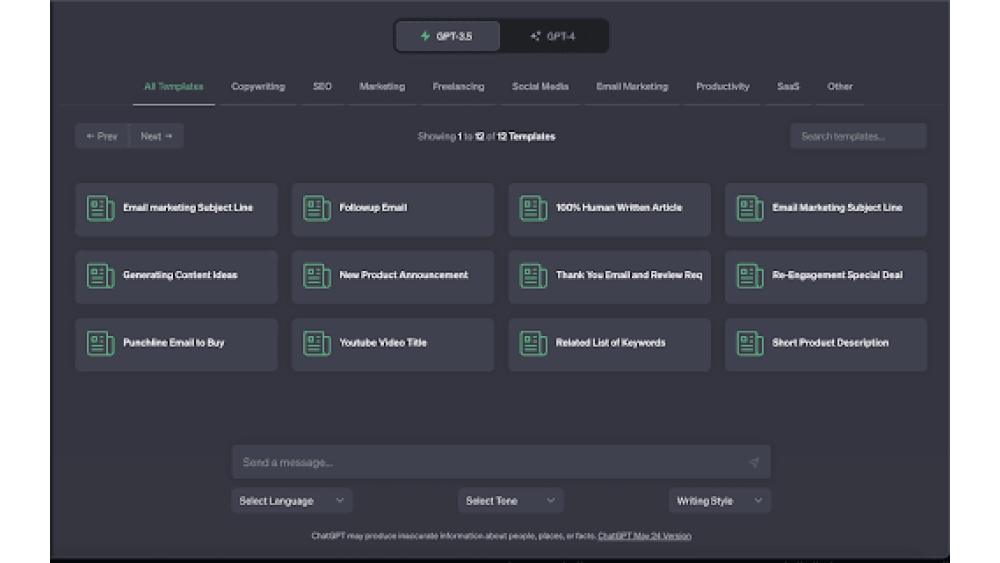The image size is (1000, 563).
Task: Click the icon on Email marketing Subject Line card
Action: click(x=100, y=208)
